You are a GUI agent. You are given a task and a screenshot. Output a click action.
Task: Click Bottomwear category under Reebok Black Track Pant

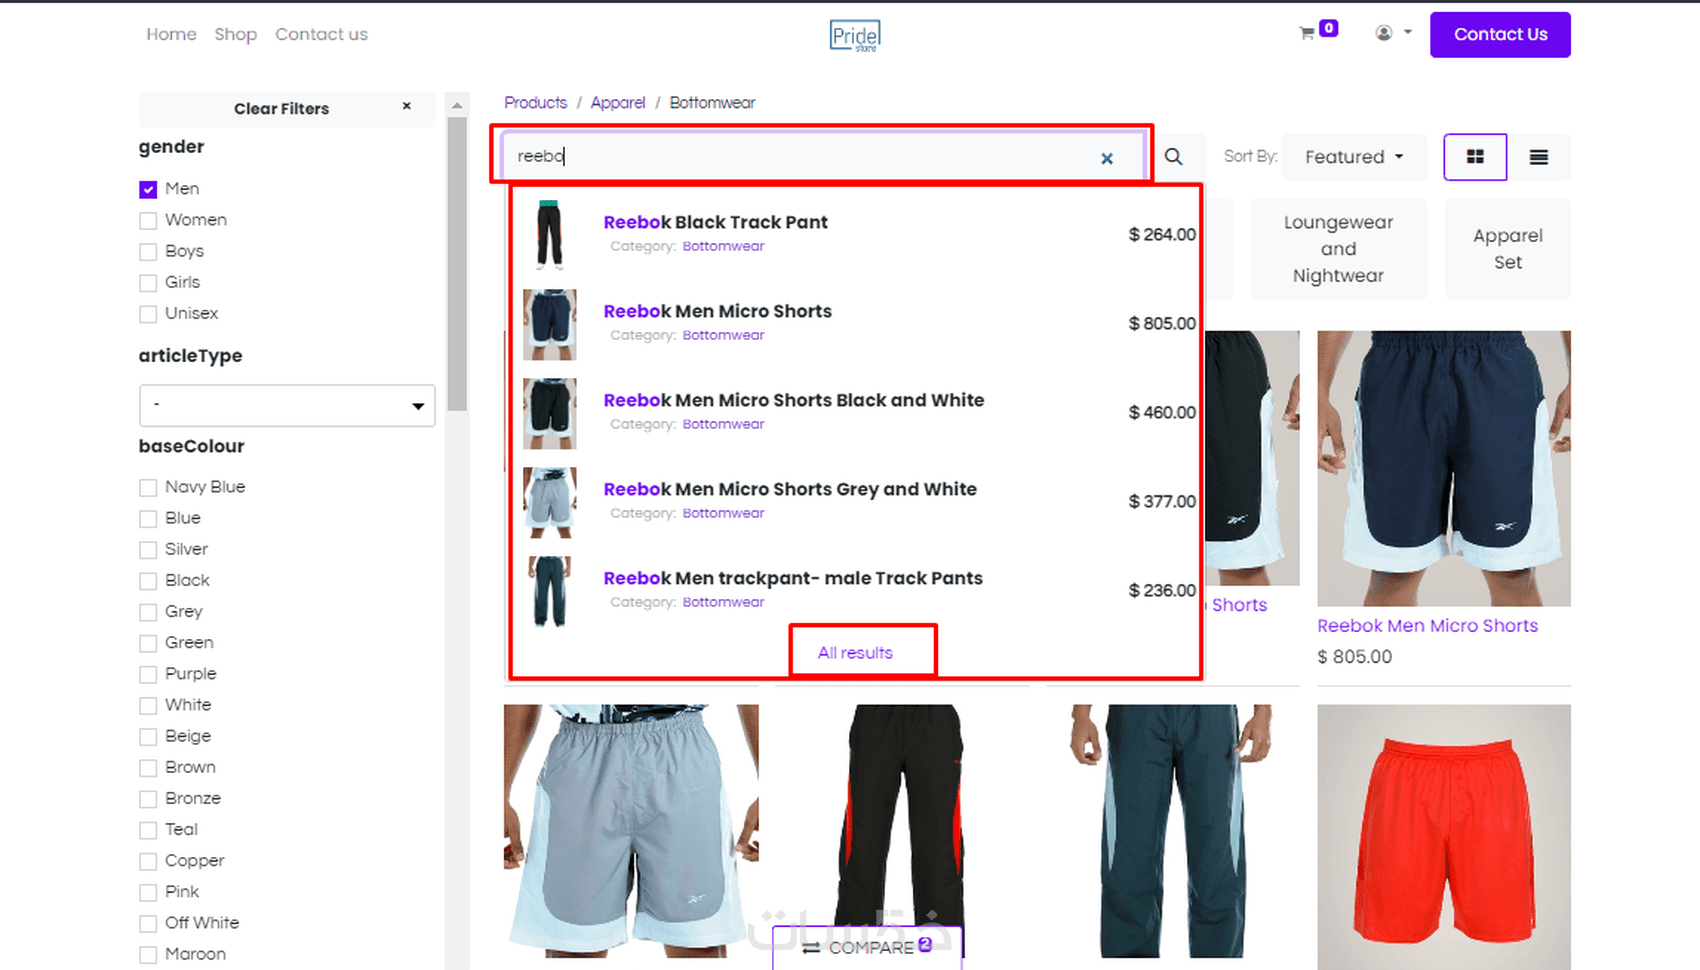click(x=723, y=246)
